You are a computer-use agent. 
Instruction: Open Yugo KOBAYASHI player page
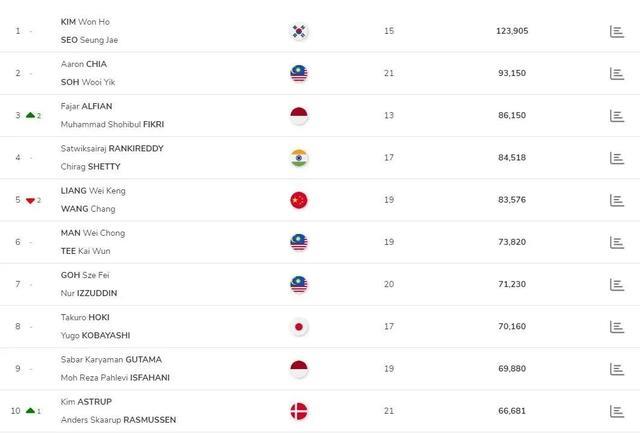click(x=95, y=335)
